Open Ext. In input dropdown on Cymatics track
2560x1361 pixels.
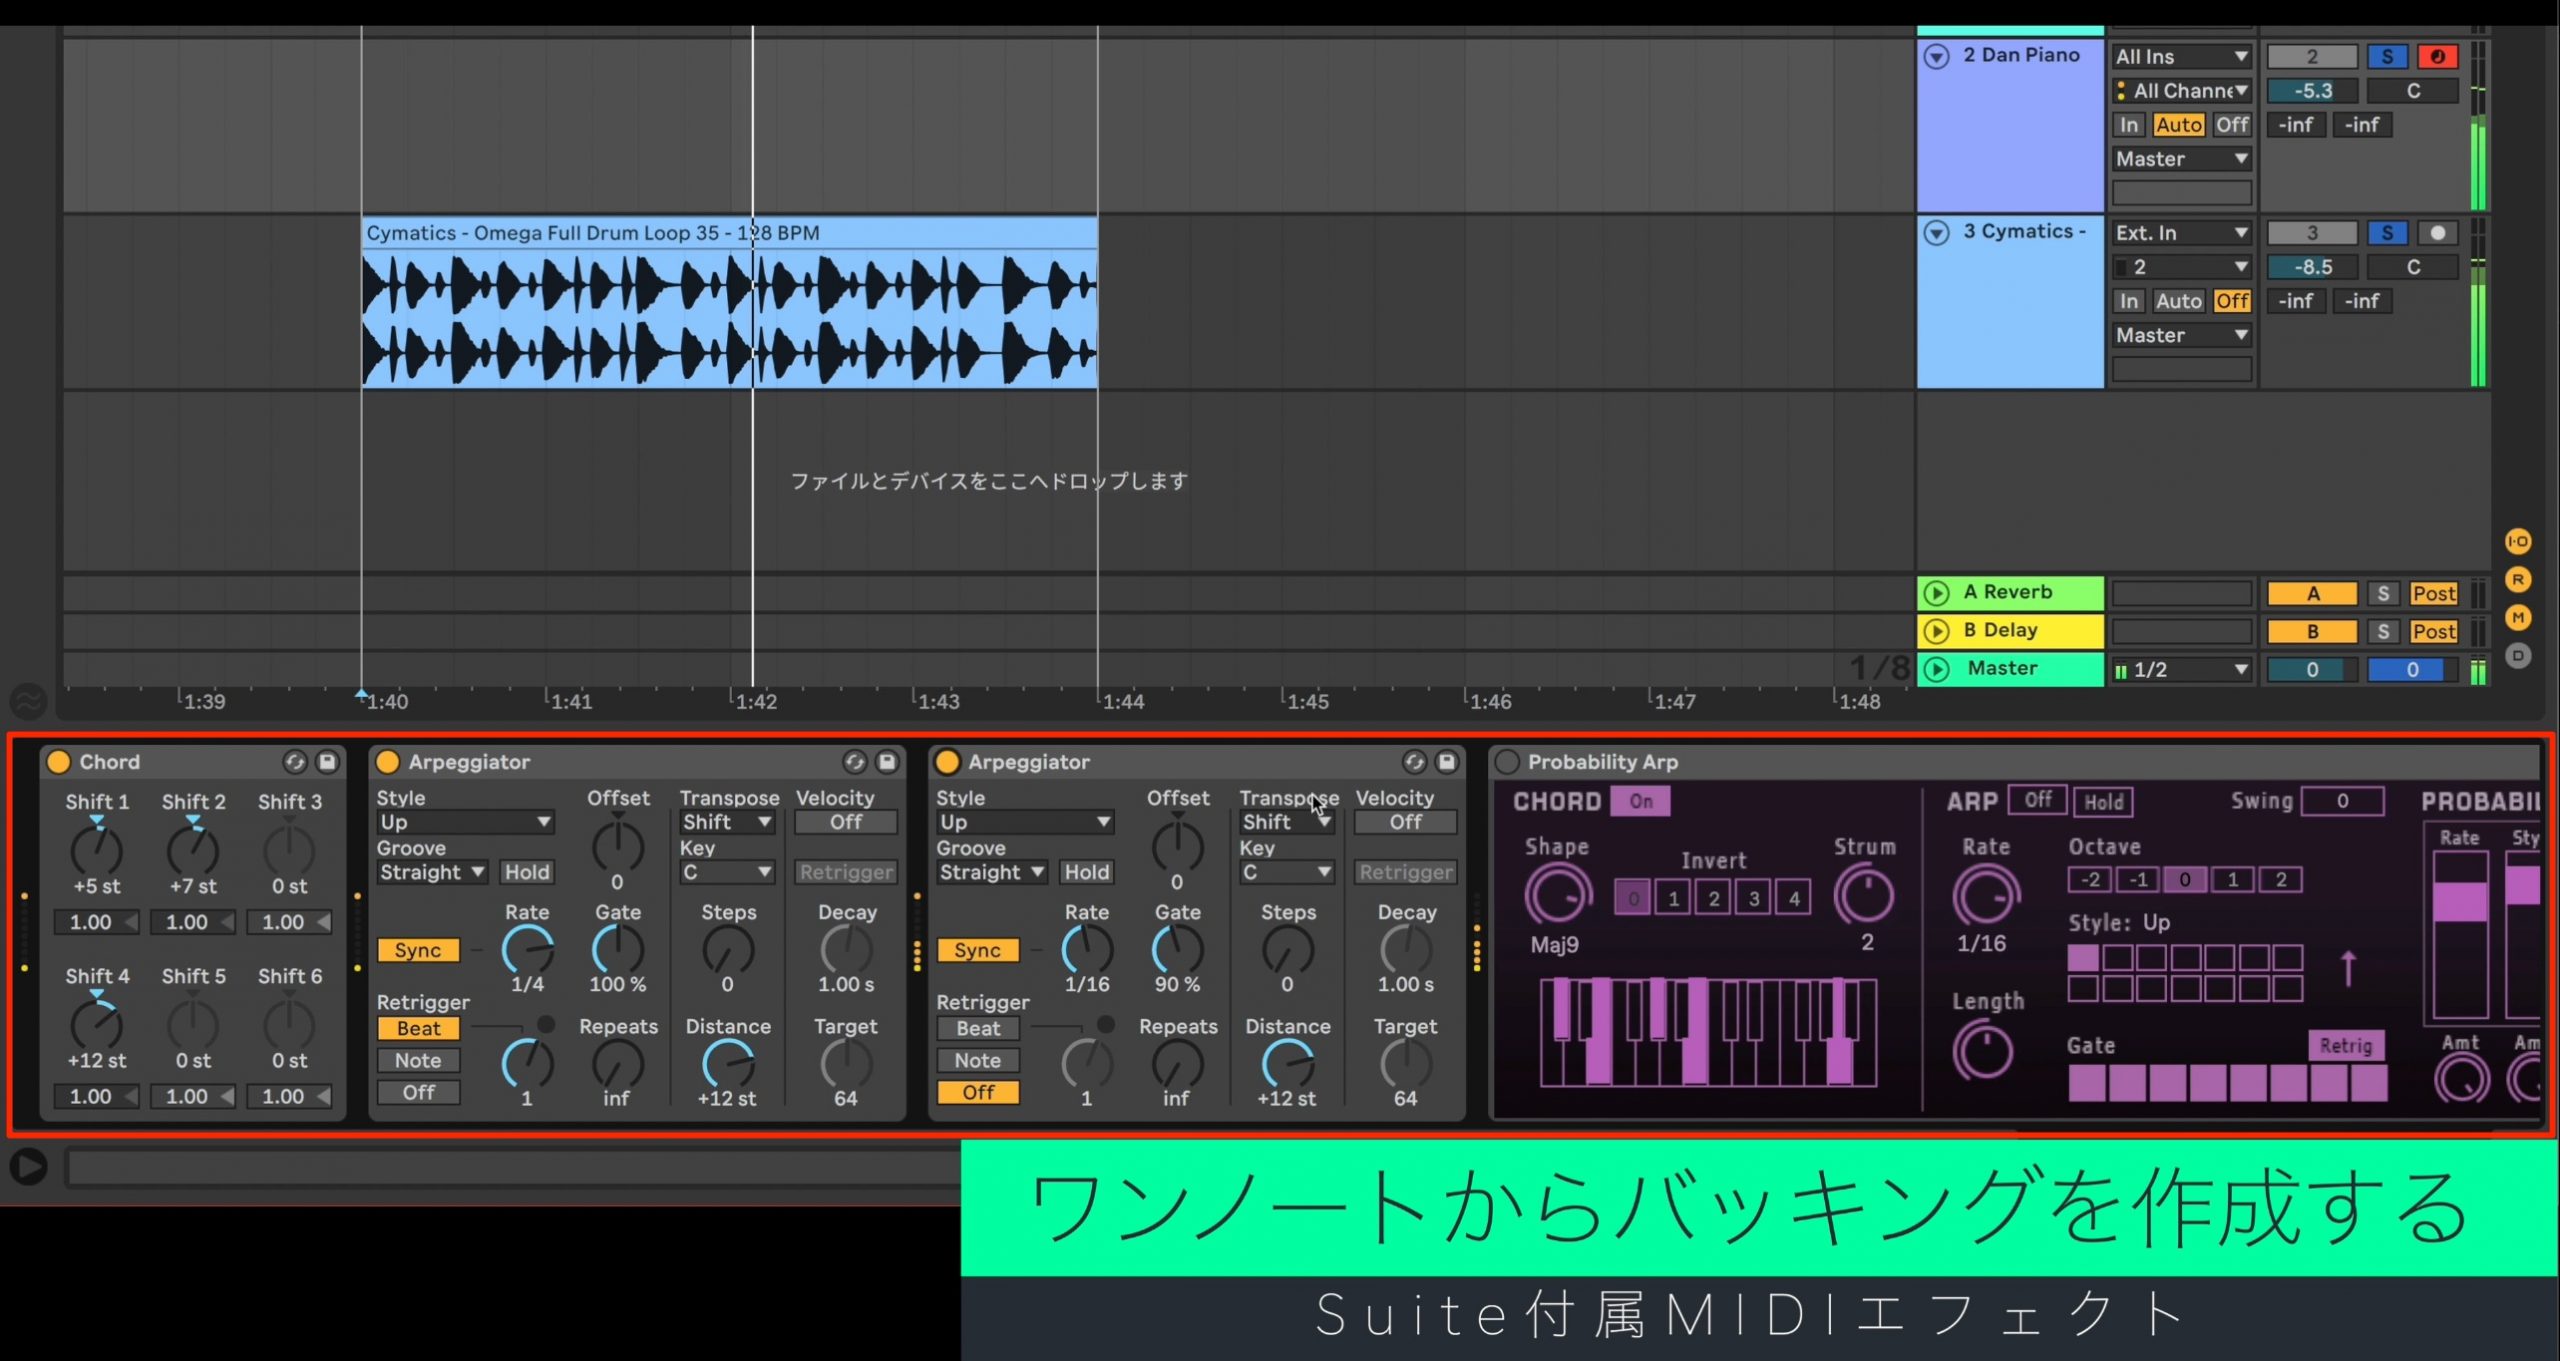[2181, 233]
